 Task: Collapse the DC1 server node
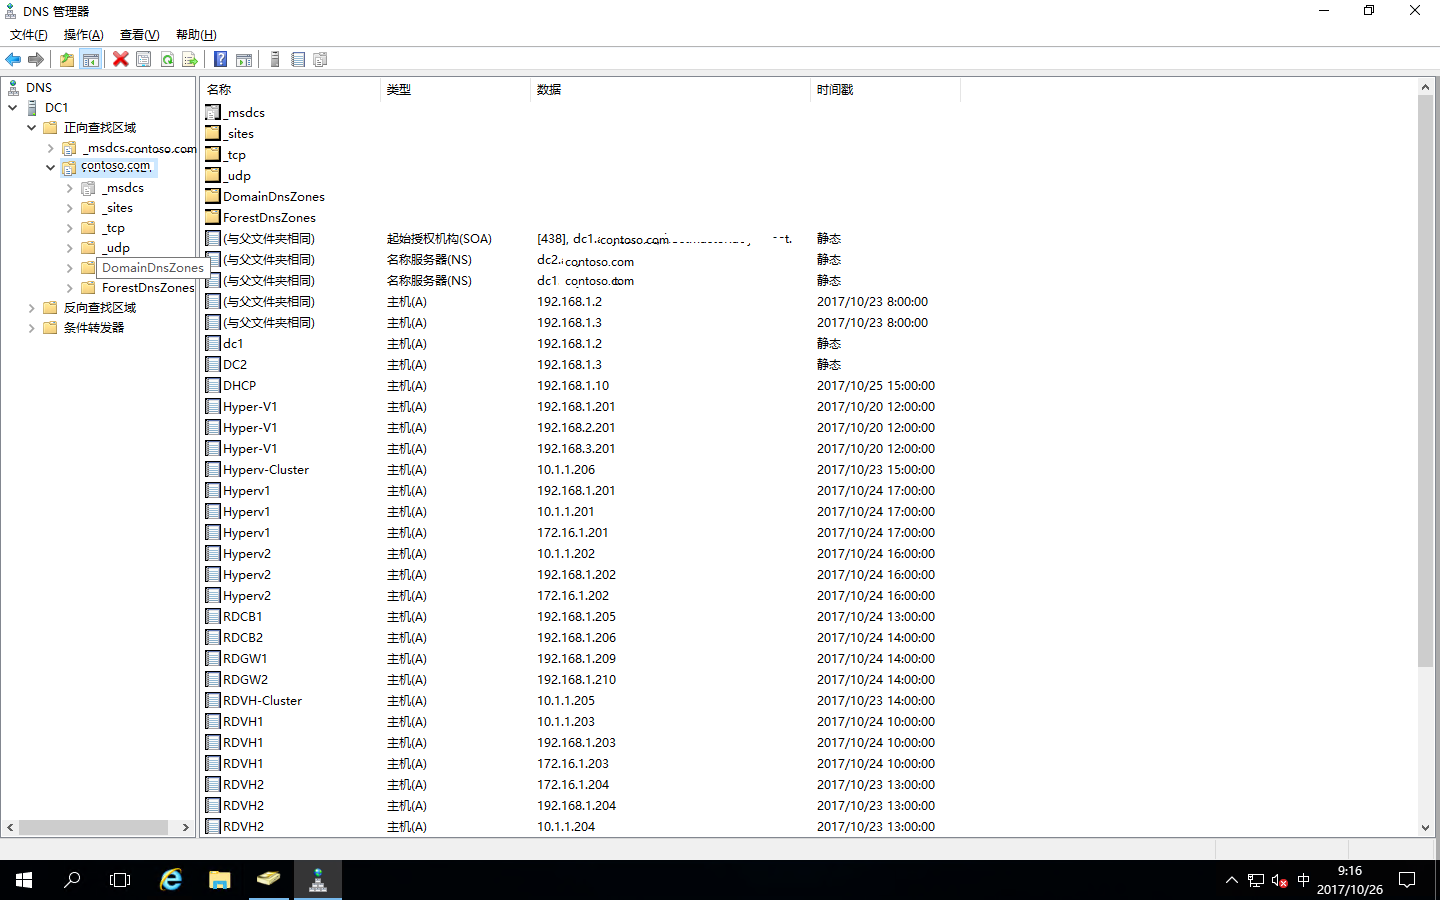tap(13, 108)
